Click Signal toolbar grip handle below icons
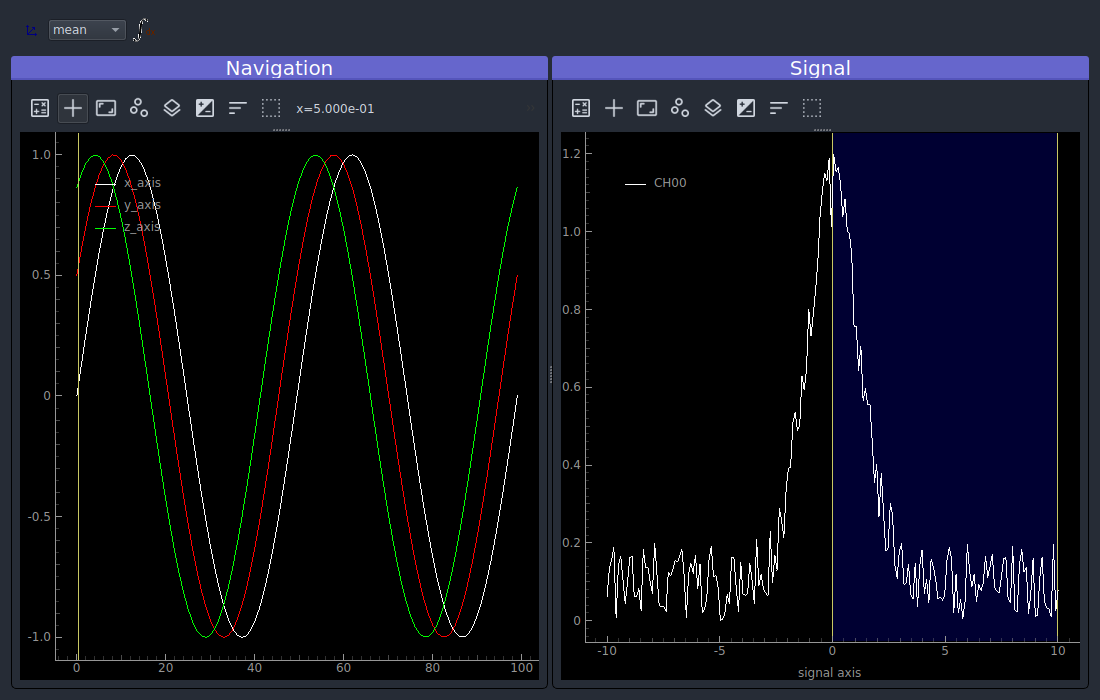Screen dimensions: 1100x700 click(822, 130)
